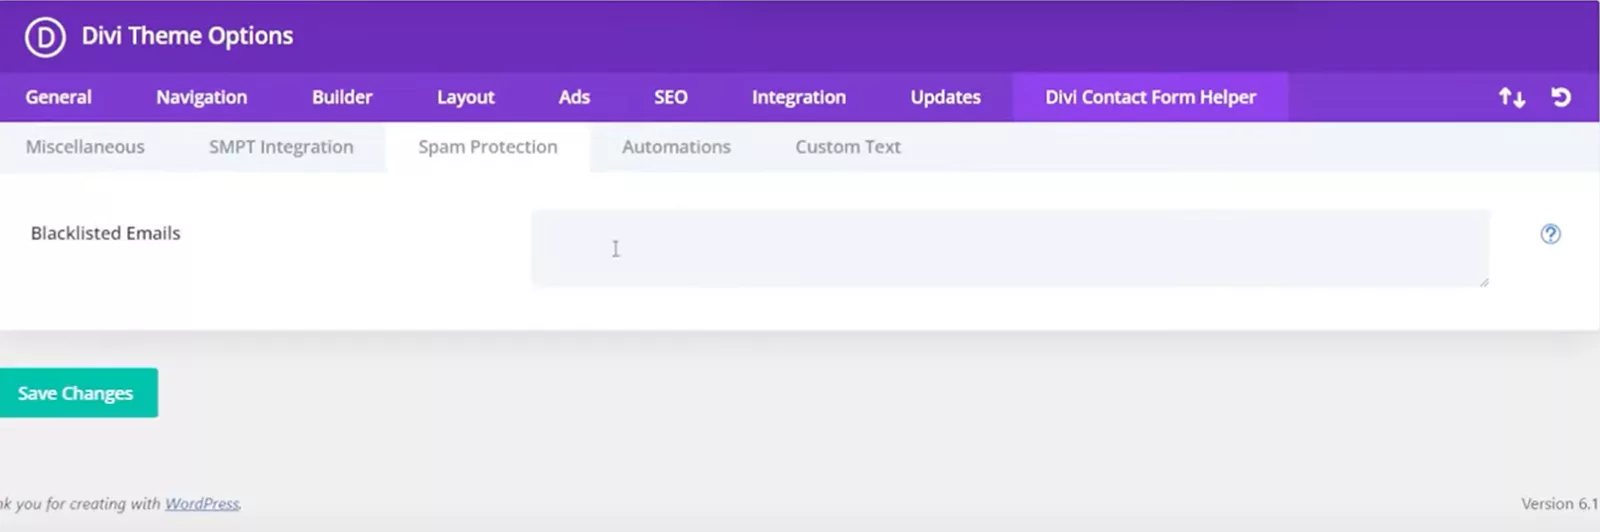Select Divi Contact Form Helper tab
This screenshot has height=532, width=1600.
[x=1150, y=97]
